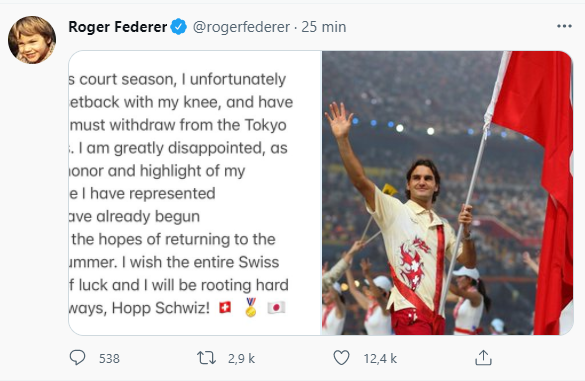
Task: Open the Federer flag-bearer photo
Action: pyautogui.click(x=447, y=193)
